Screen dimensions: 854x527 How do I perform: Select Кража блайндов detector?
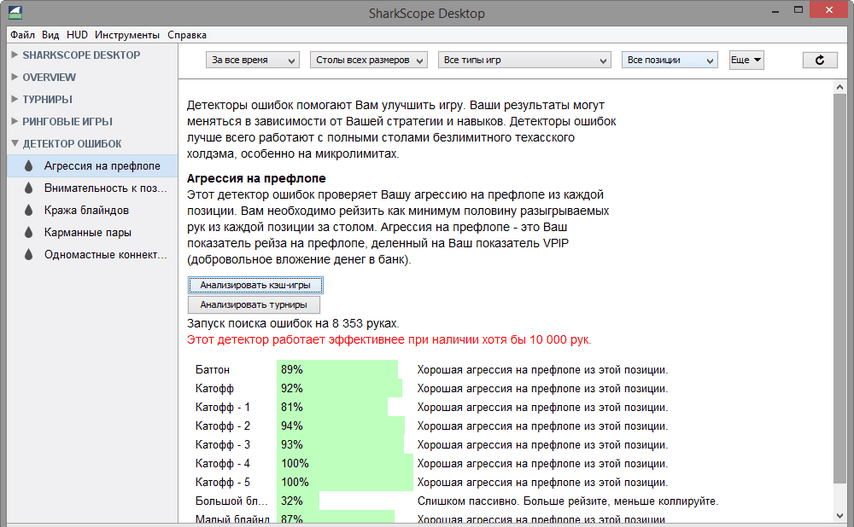point(92,210)
